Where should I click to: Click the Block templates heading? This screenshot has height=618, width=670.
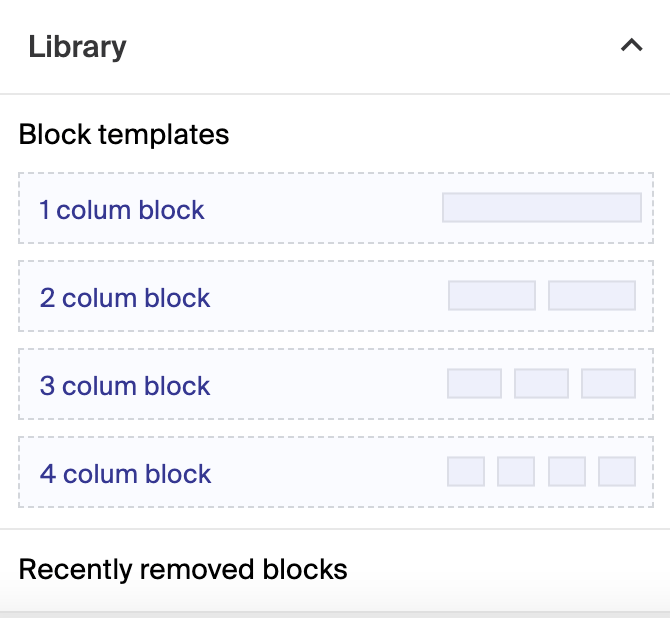[124, 134]
